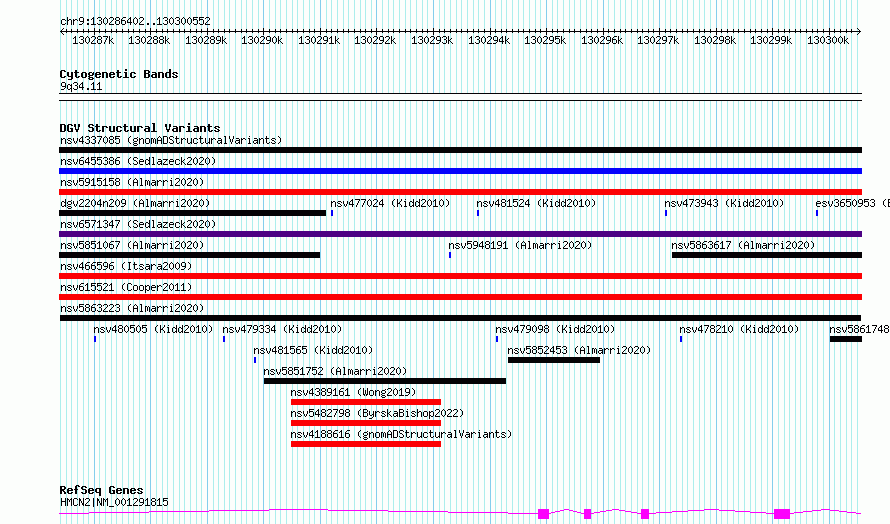Click the nsv5948191 Almarri2020 label
Screen dimensions: 890x524
520,245
